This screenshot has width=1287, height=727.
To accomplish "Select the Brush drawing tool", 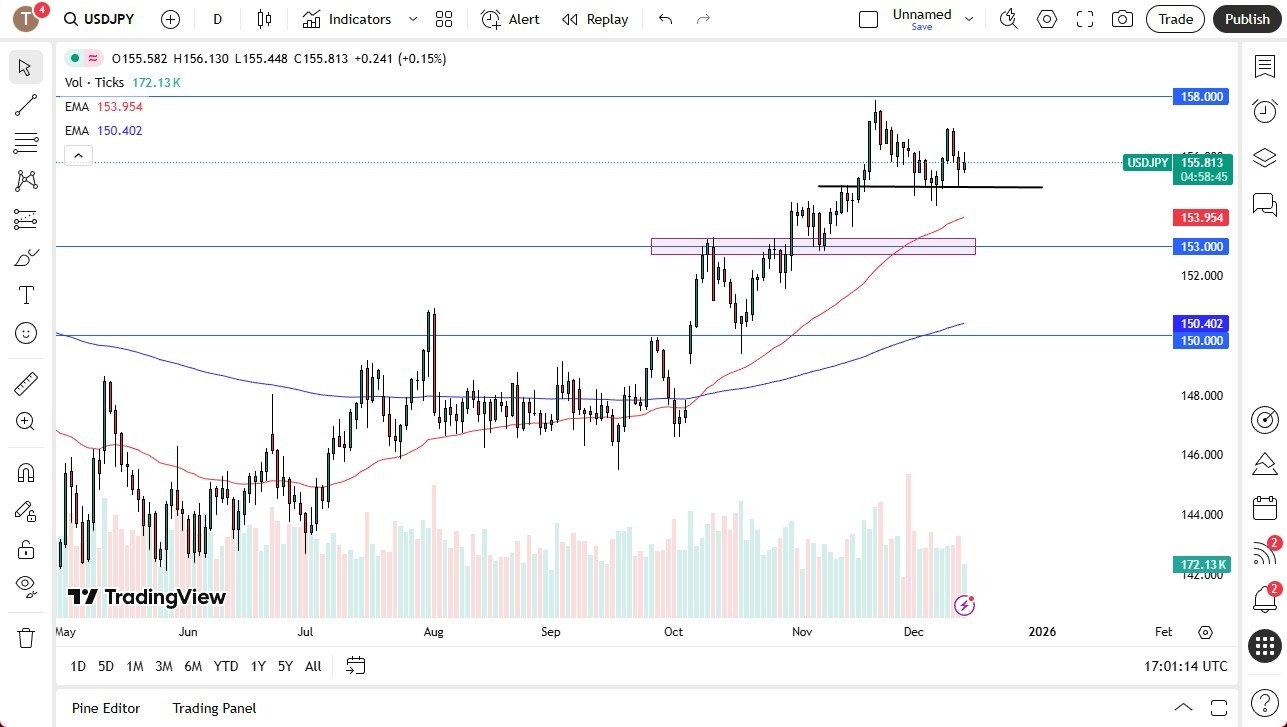I will [x=25, y=257].
